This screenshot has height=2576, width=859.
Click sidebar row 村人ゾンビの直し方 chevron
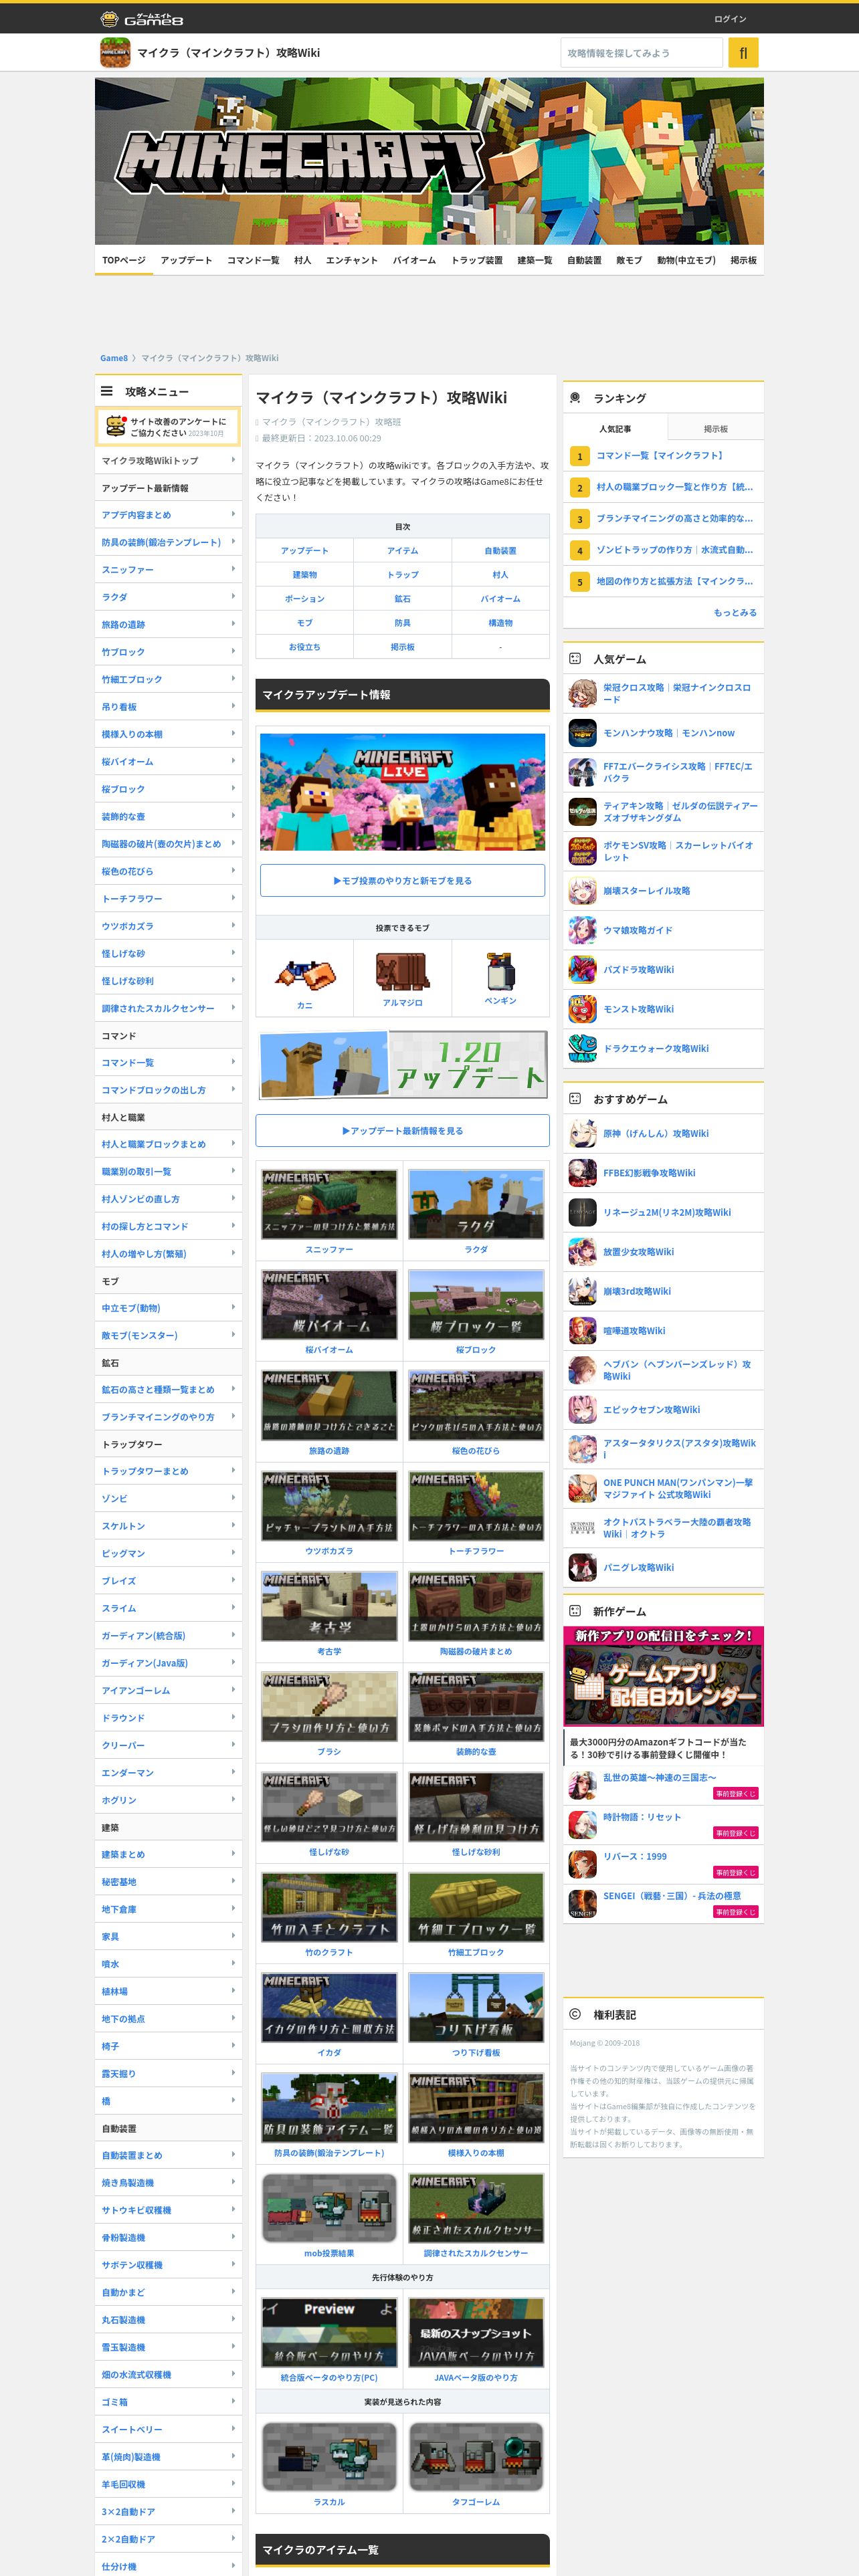tap(233, 1199)
